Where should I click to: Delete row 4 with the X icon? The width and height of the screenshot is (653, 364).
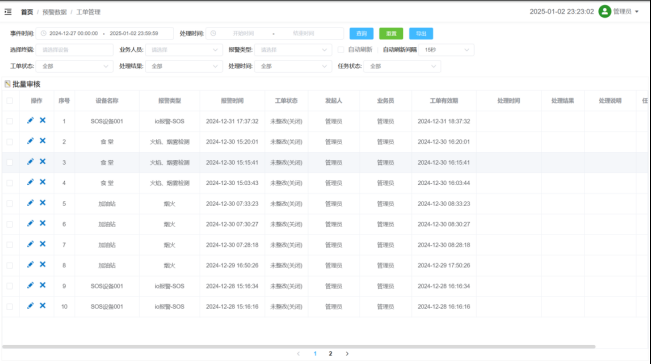[42, 182]
